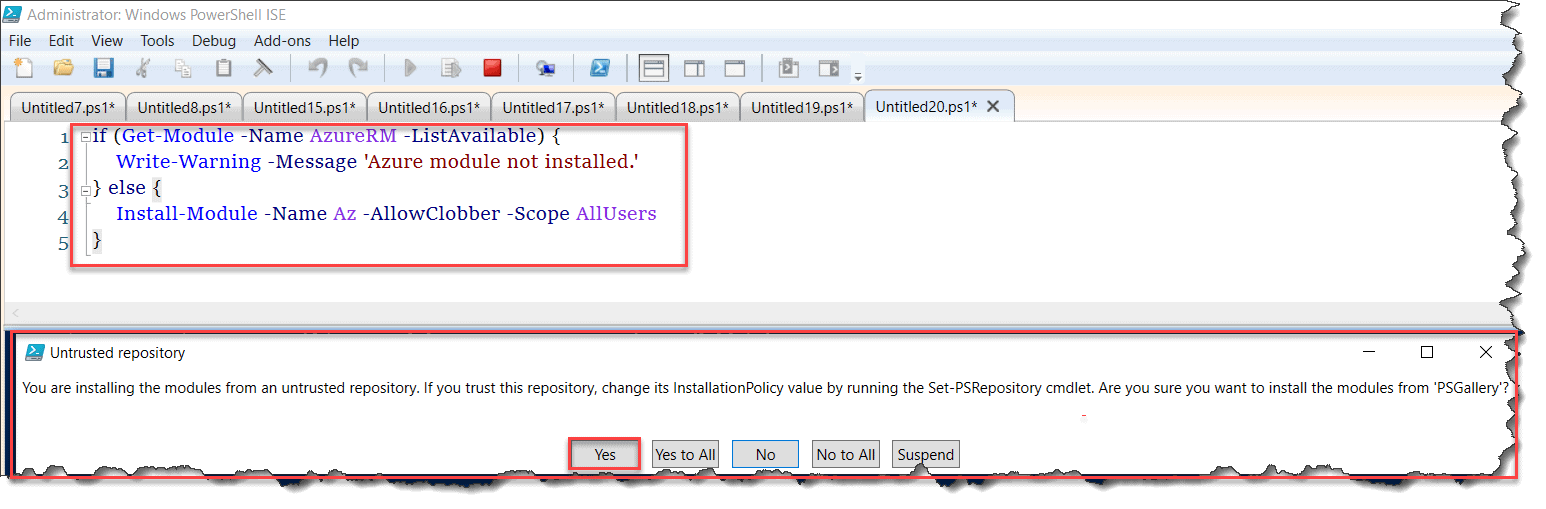Click No in Untrusted repository dialog
The image size is (1546, 509).
tap(765, 454)
